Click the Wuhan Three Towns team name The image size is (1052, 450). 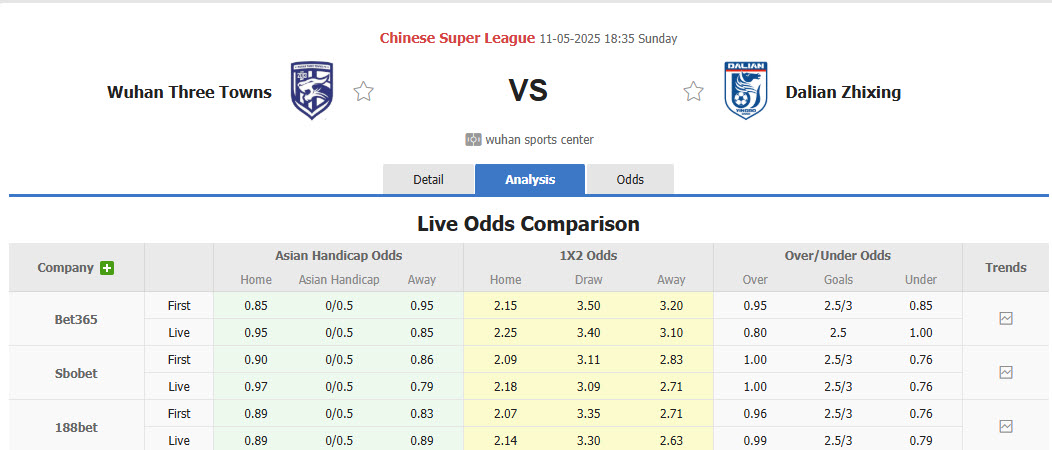[x=189, y=92]
